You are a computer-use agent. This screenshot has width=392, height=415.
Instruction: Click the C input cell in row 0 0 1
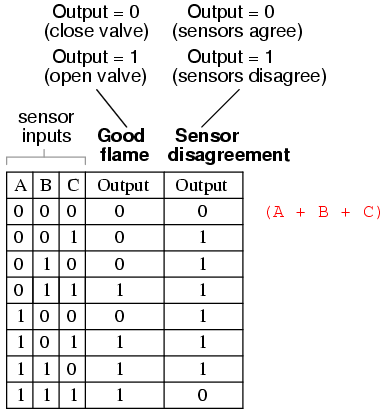point(72,238)
